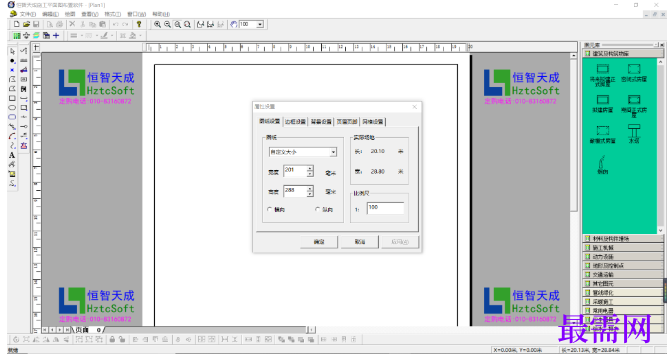This screenshot has width=670, height=360.
Task: Select the text tool letter A
Action: [x=12, y=155]
